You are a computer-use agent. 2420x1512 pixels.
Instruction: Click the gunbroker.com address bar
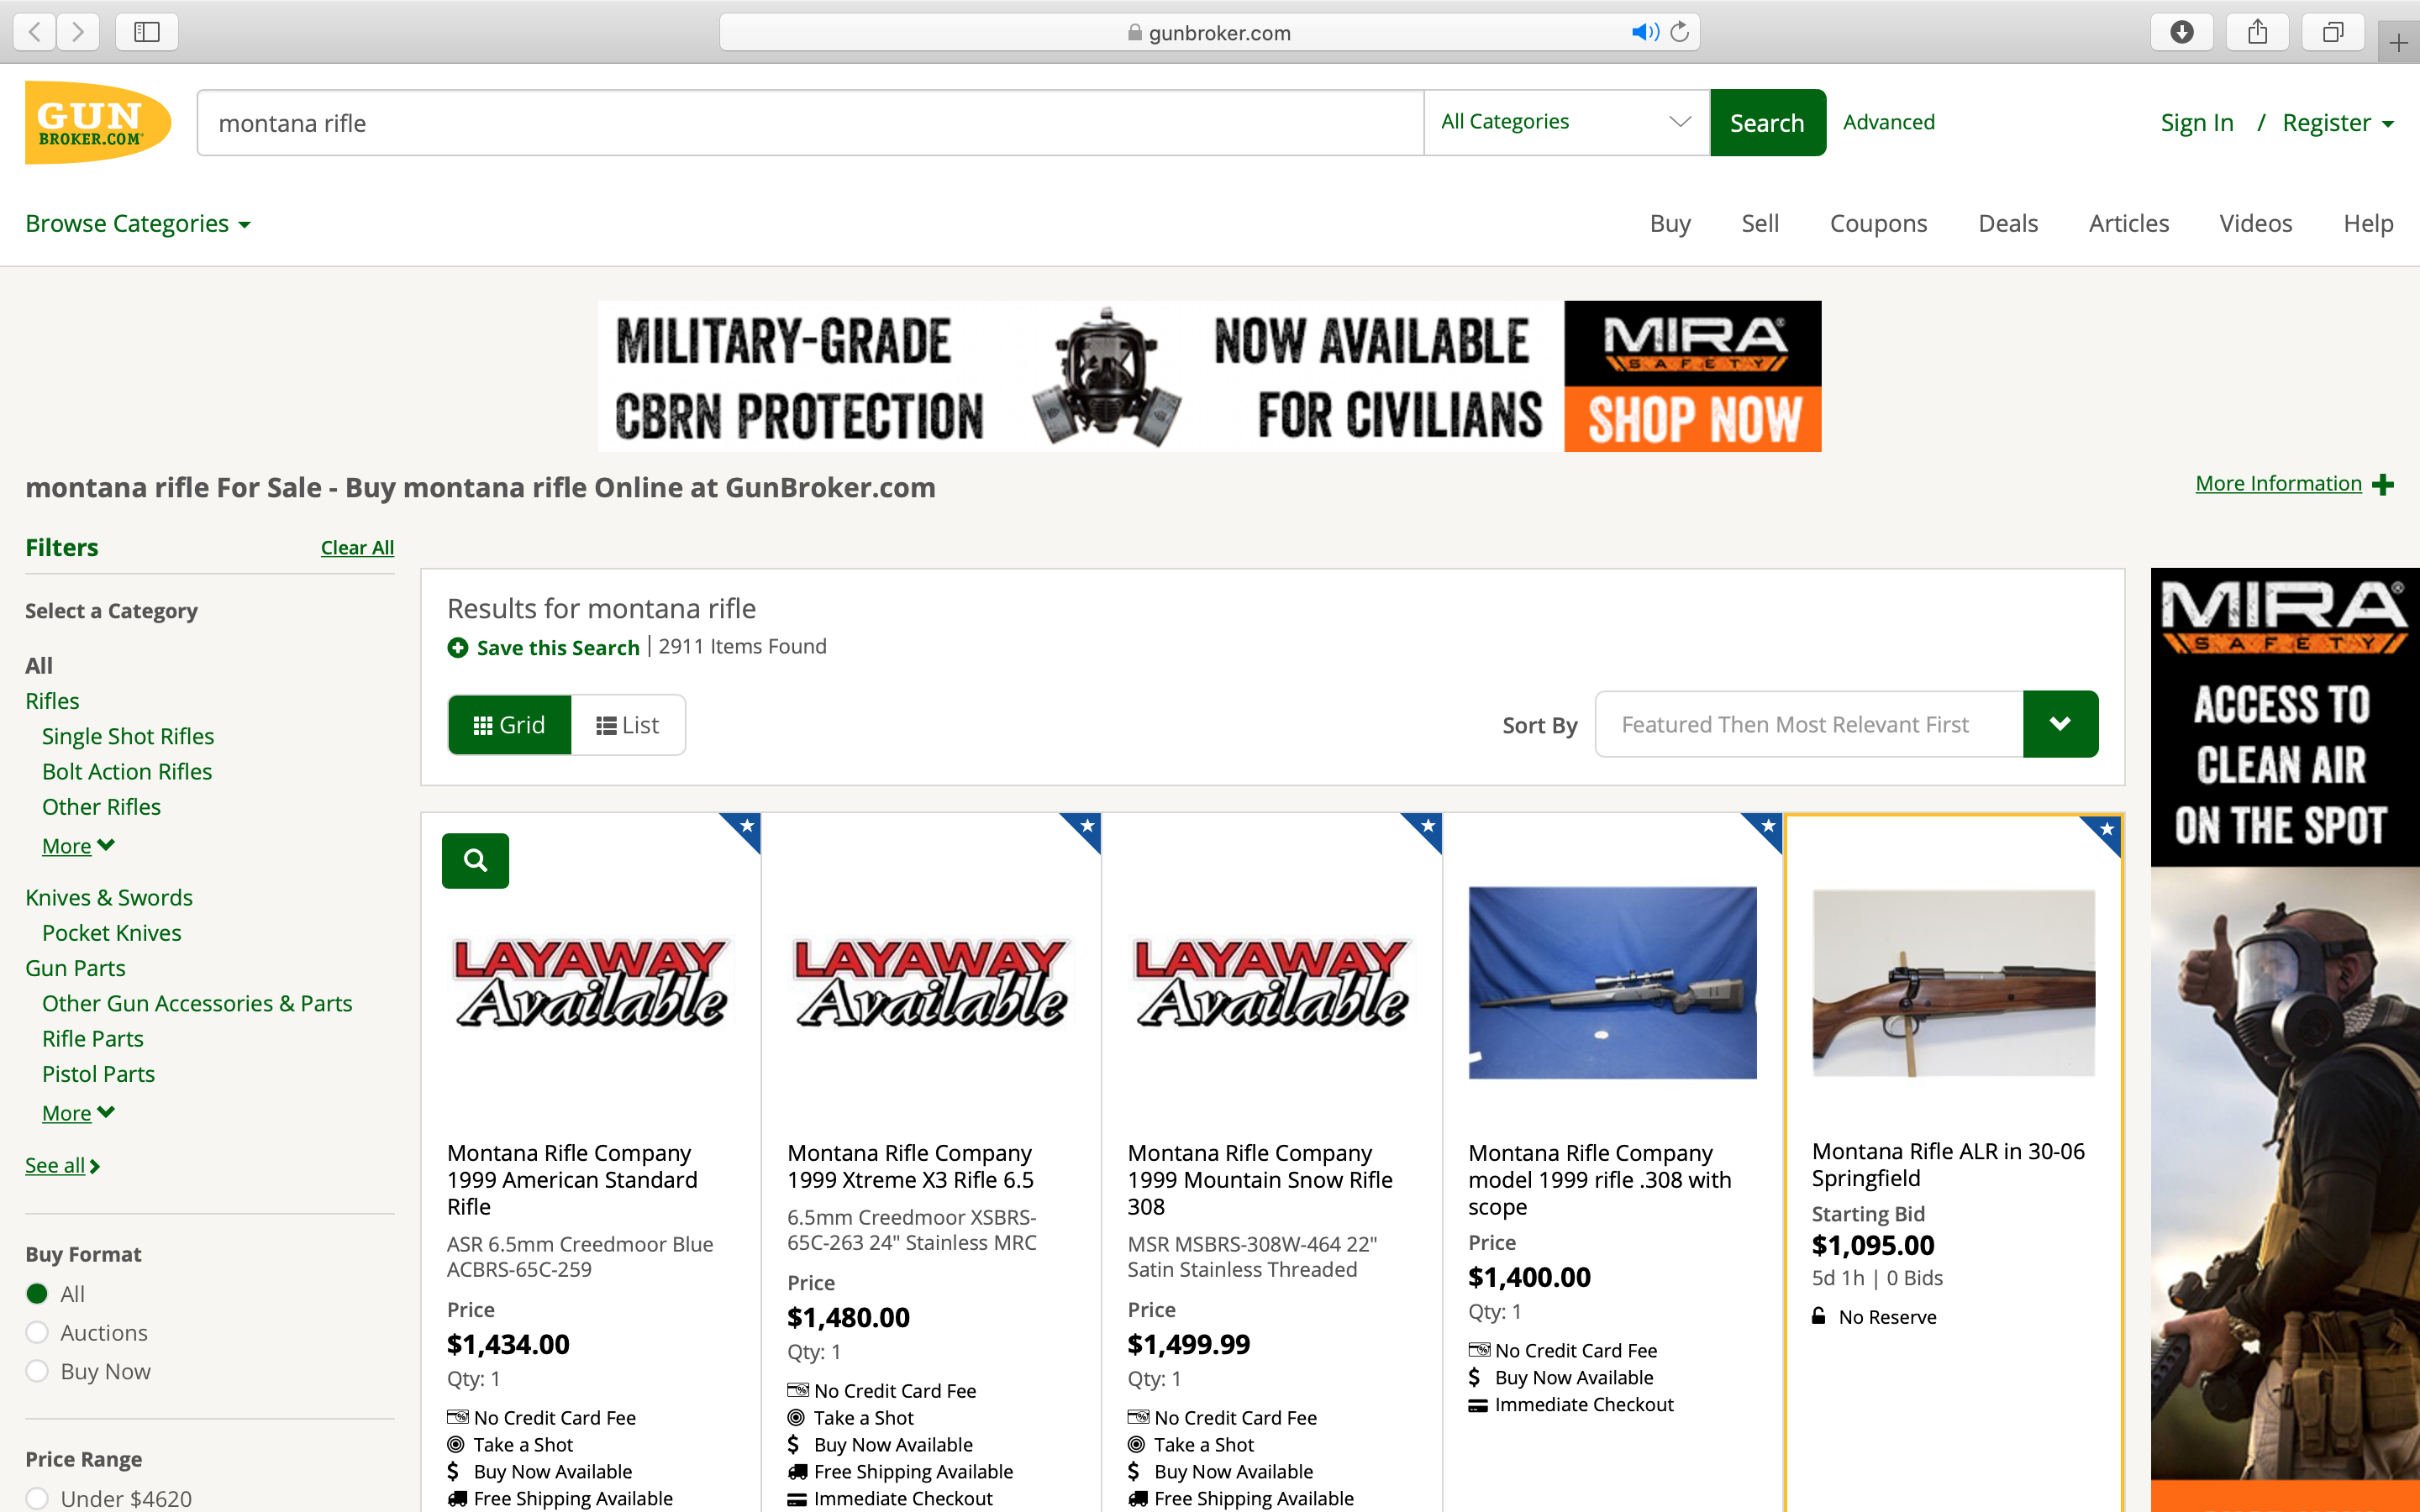[x=1209, y=32]
